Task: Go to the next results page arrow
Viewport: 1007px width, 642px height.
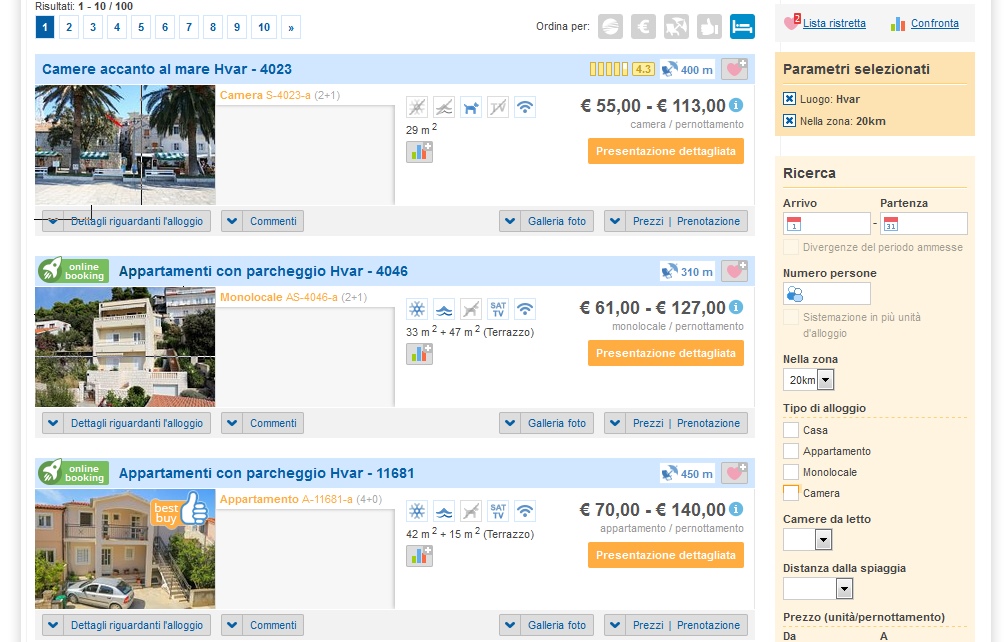Action: point(291,27)
